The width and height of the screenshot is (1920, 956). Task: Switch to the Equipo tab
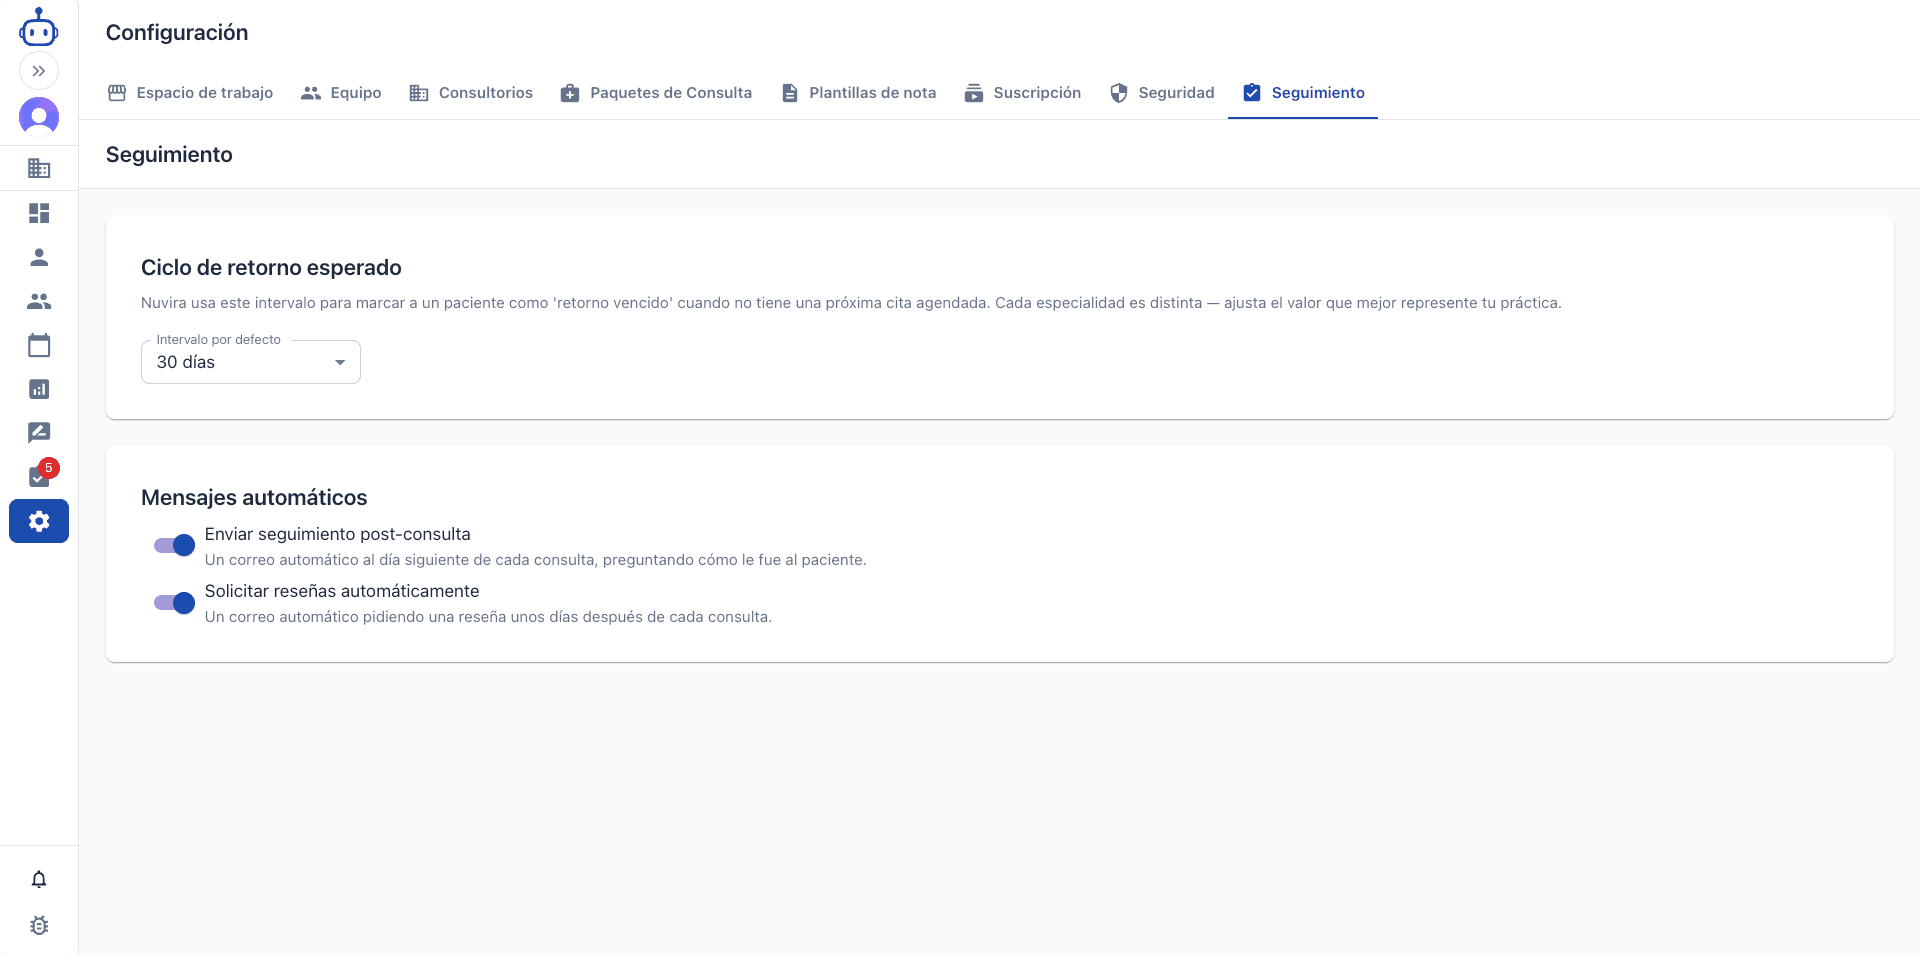(x=341, y=93)
